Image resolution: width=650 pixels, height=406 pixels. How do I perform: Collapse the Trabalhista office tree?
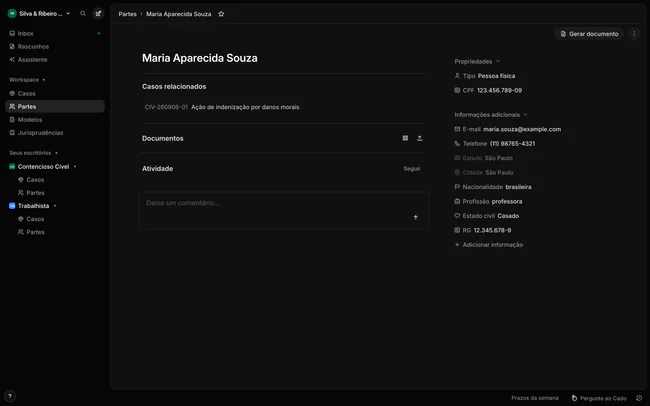(x=55, y=206)
